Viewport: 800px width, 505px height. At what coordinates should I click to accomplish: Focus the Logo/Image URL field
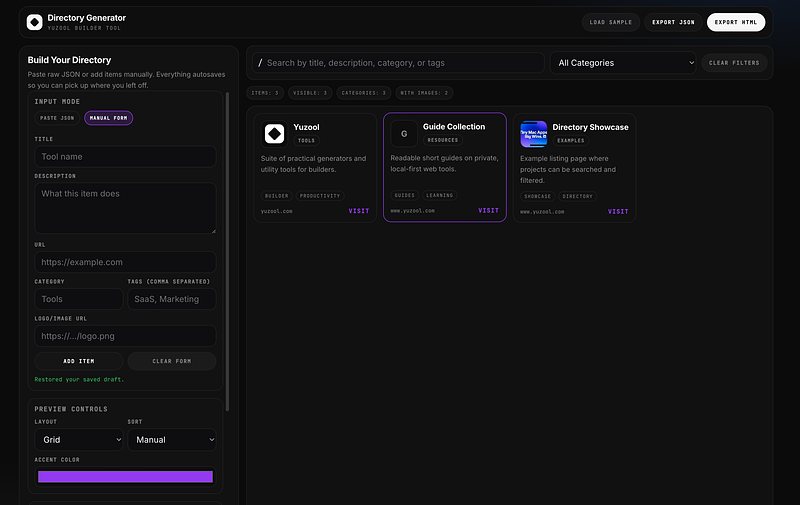(x=125, y=336)
